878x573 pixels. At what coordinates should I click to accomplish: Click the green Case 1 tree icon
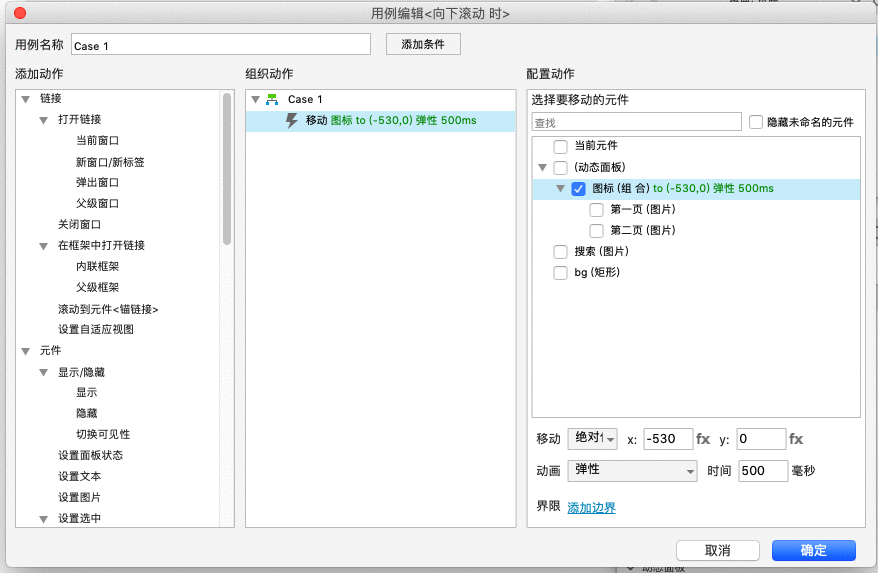(x=272, y=100)
